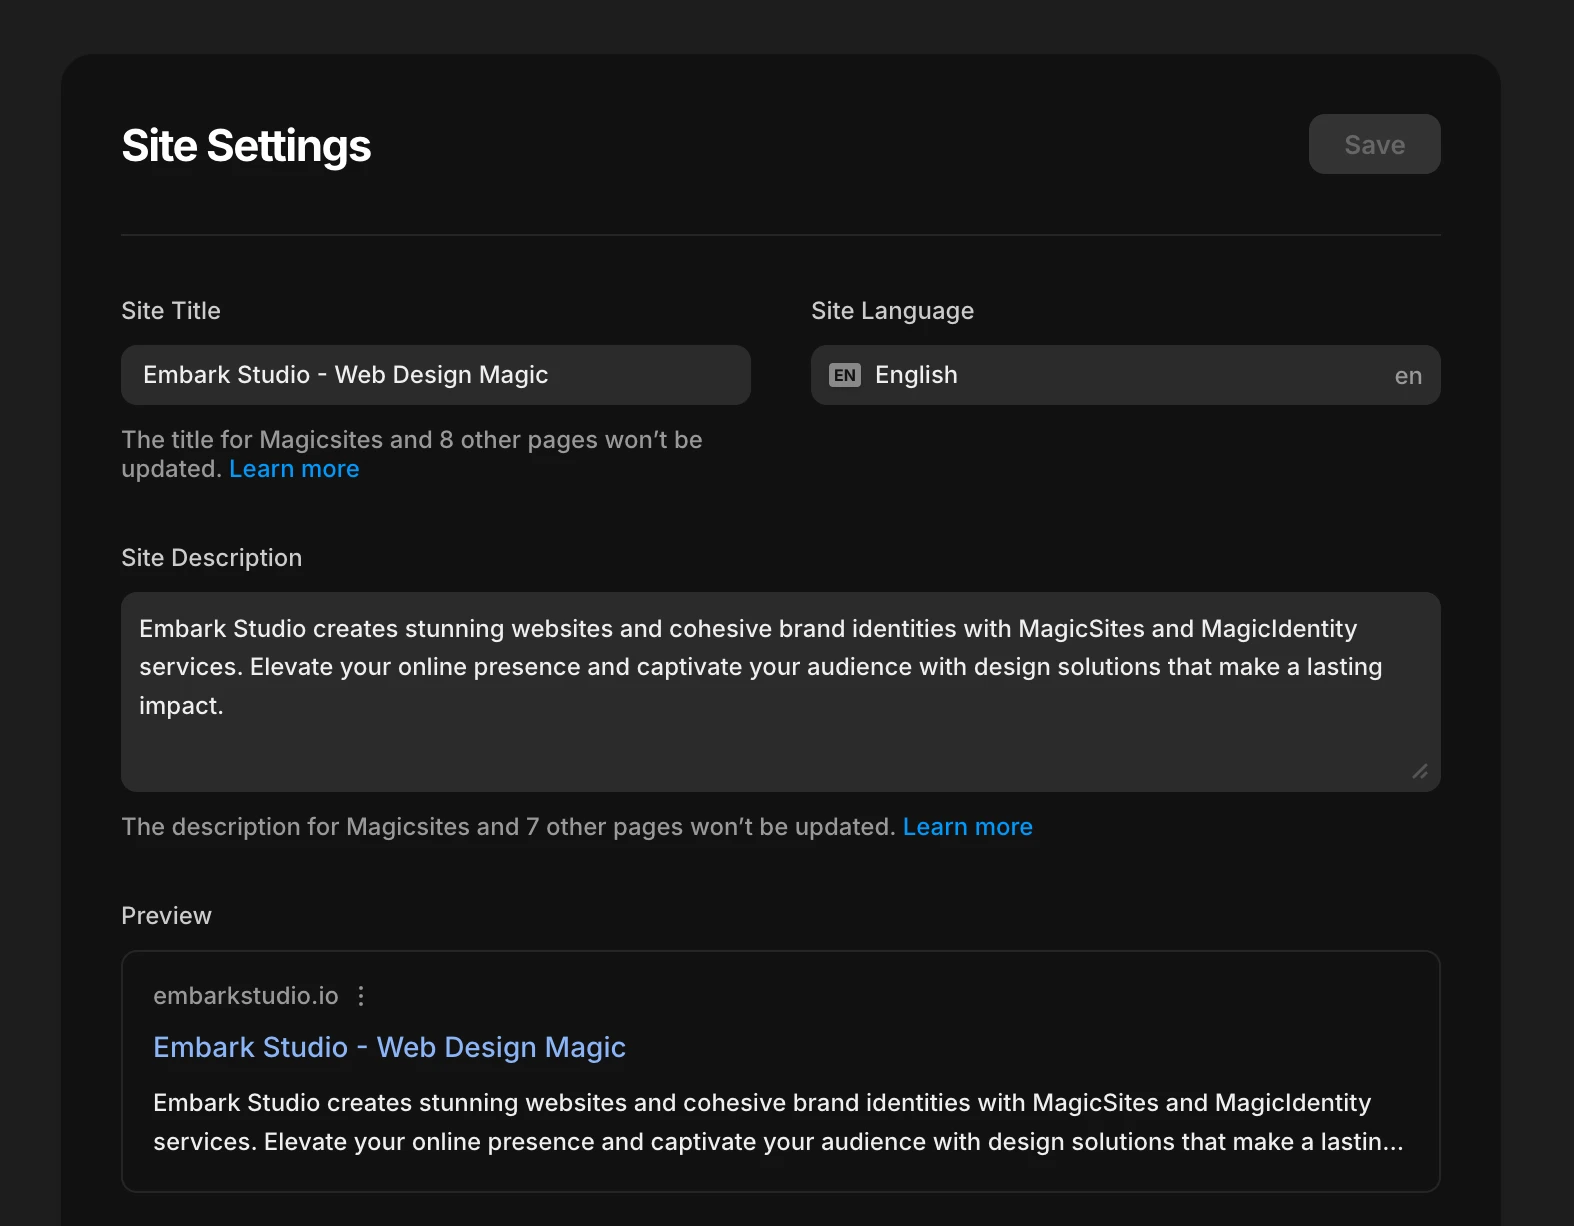Click the Save button
Viewport: 1574px width, 1226px height.
pos(1374,144)
